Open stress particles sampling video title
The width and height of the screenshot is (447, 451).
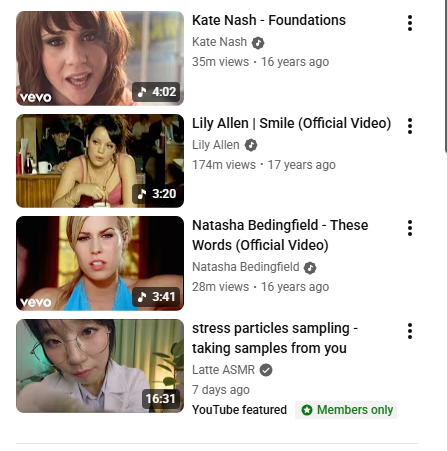point(275,338)
